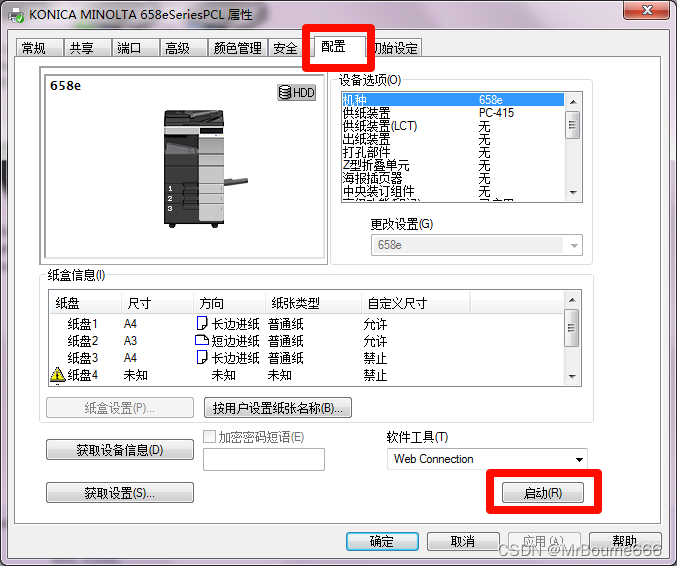Open the 更改设置(G) dropdown showing 658e
The image size is (677, 566).
477,245
